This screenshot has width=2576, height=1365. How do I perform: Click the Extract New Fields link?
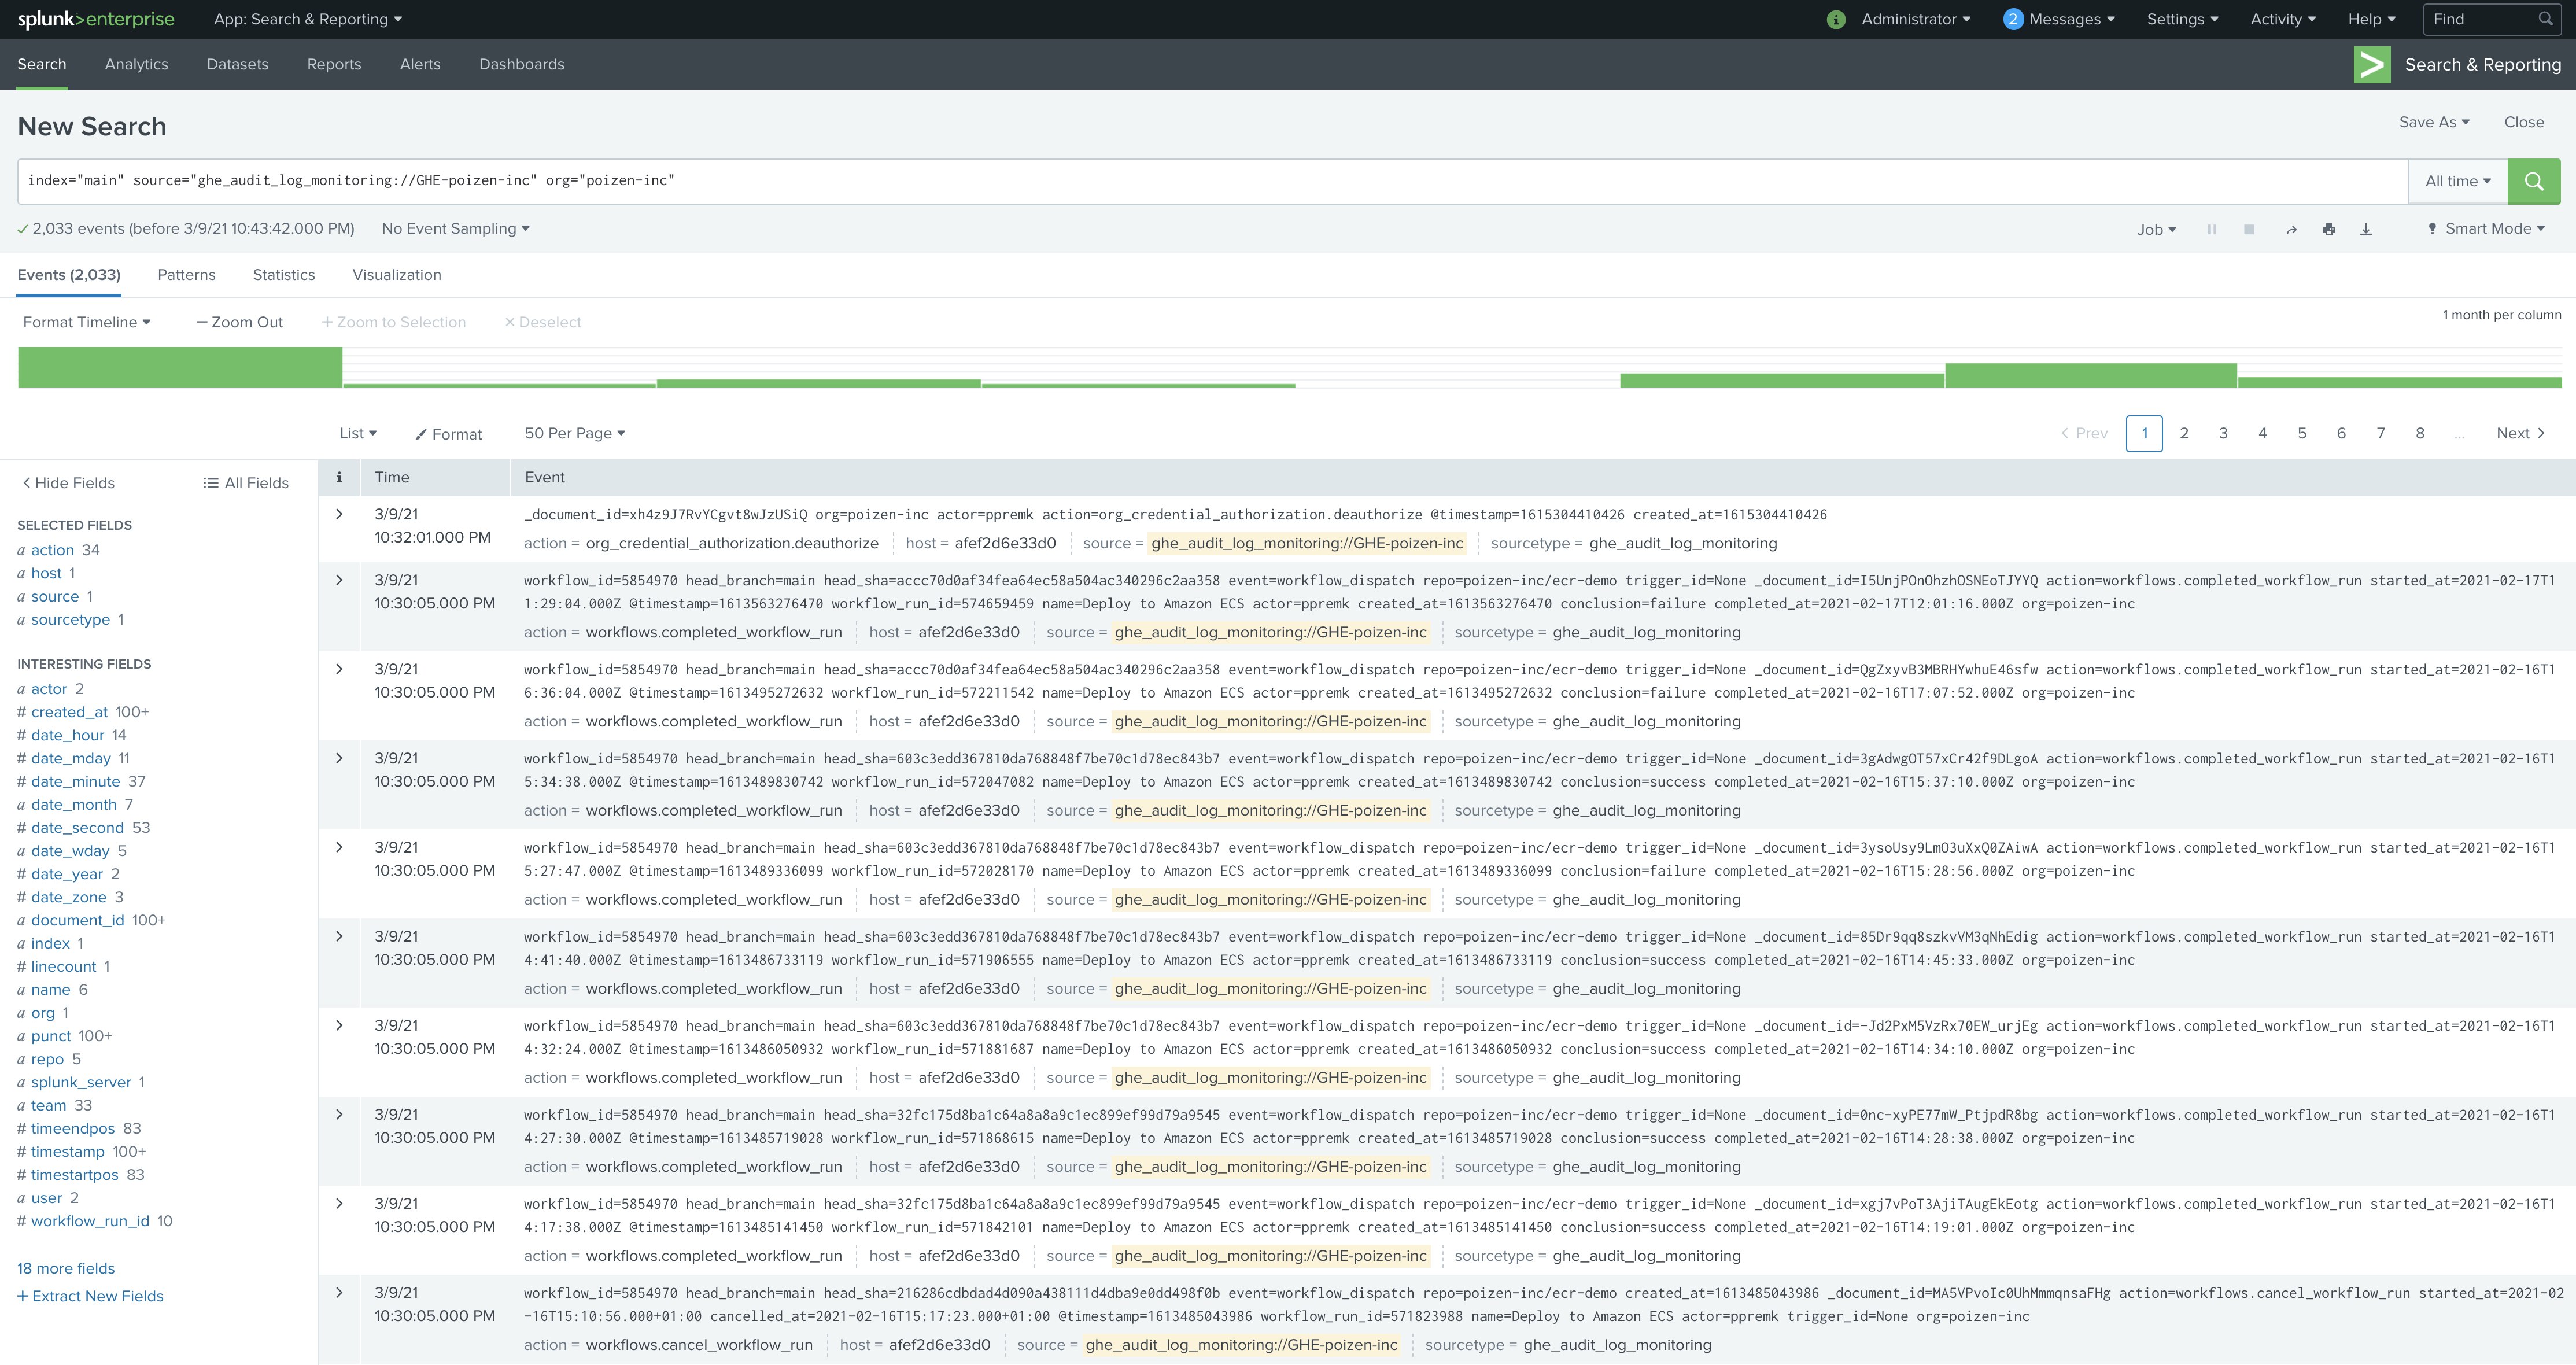coord(90,1296)
